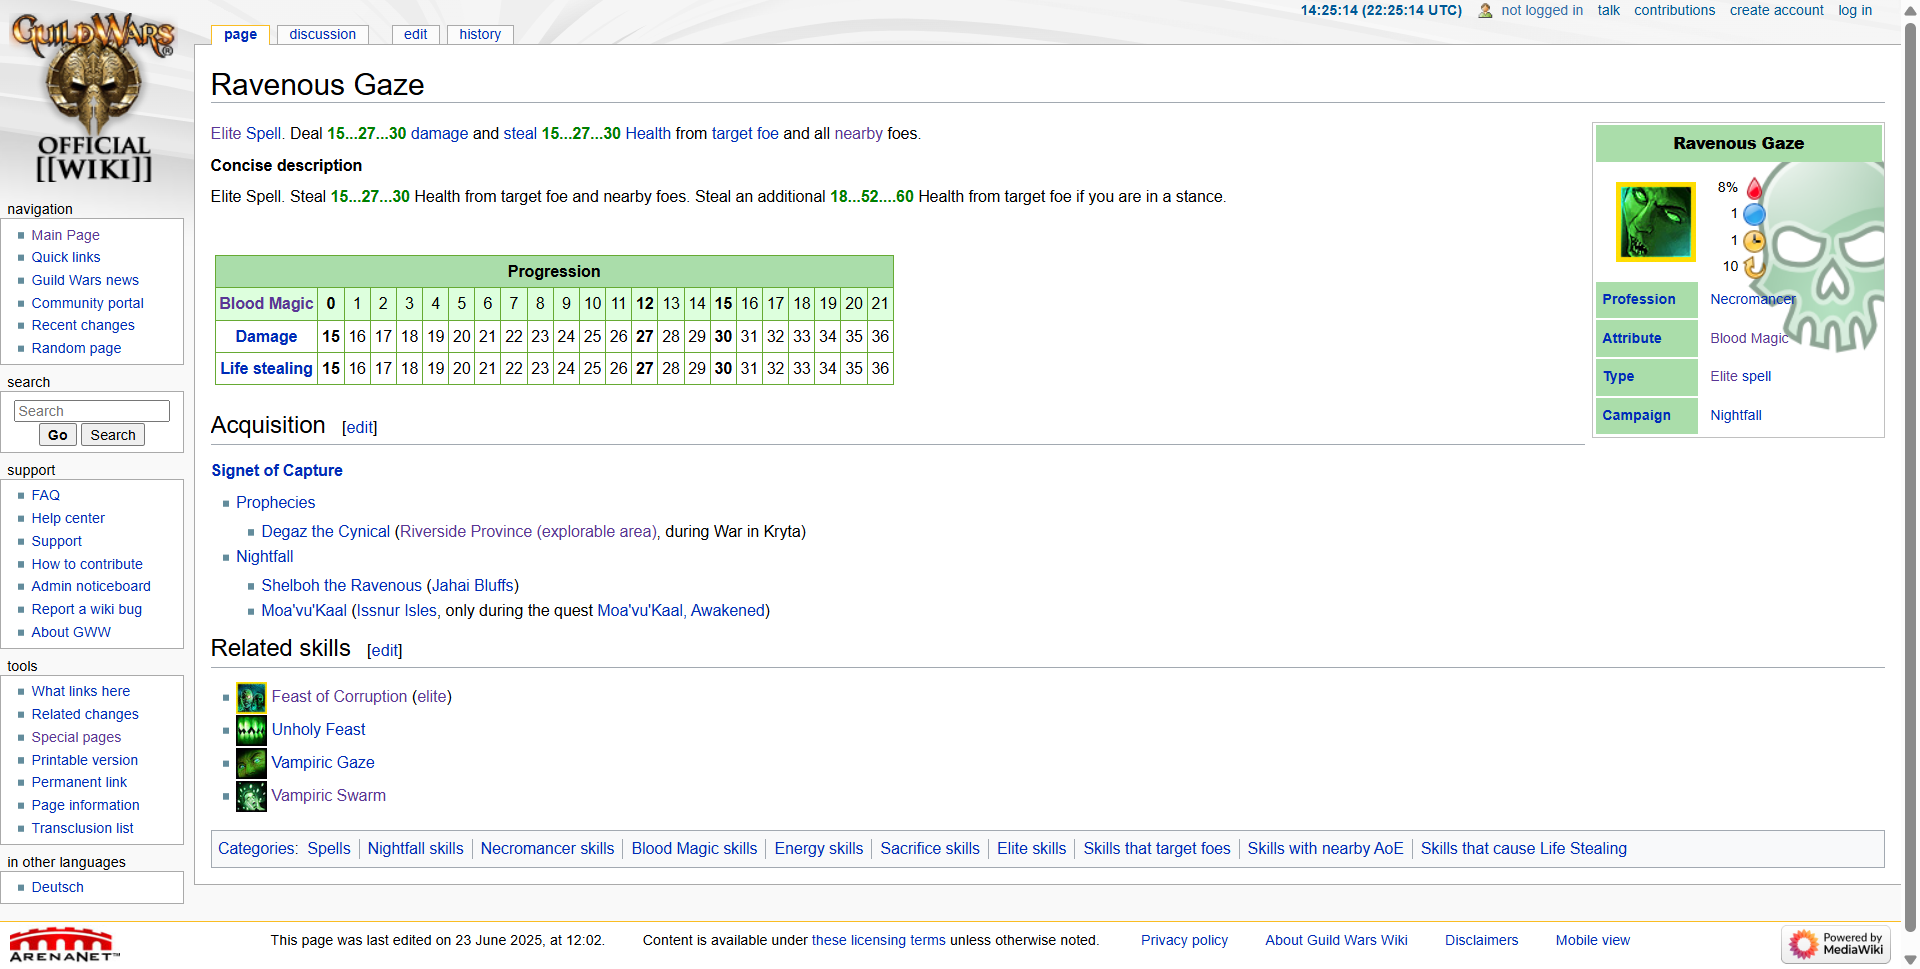1920x969 pixels.
Task: Click the red sacrifice blood drop icon
Action: (1754, 188)
